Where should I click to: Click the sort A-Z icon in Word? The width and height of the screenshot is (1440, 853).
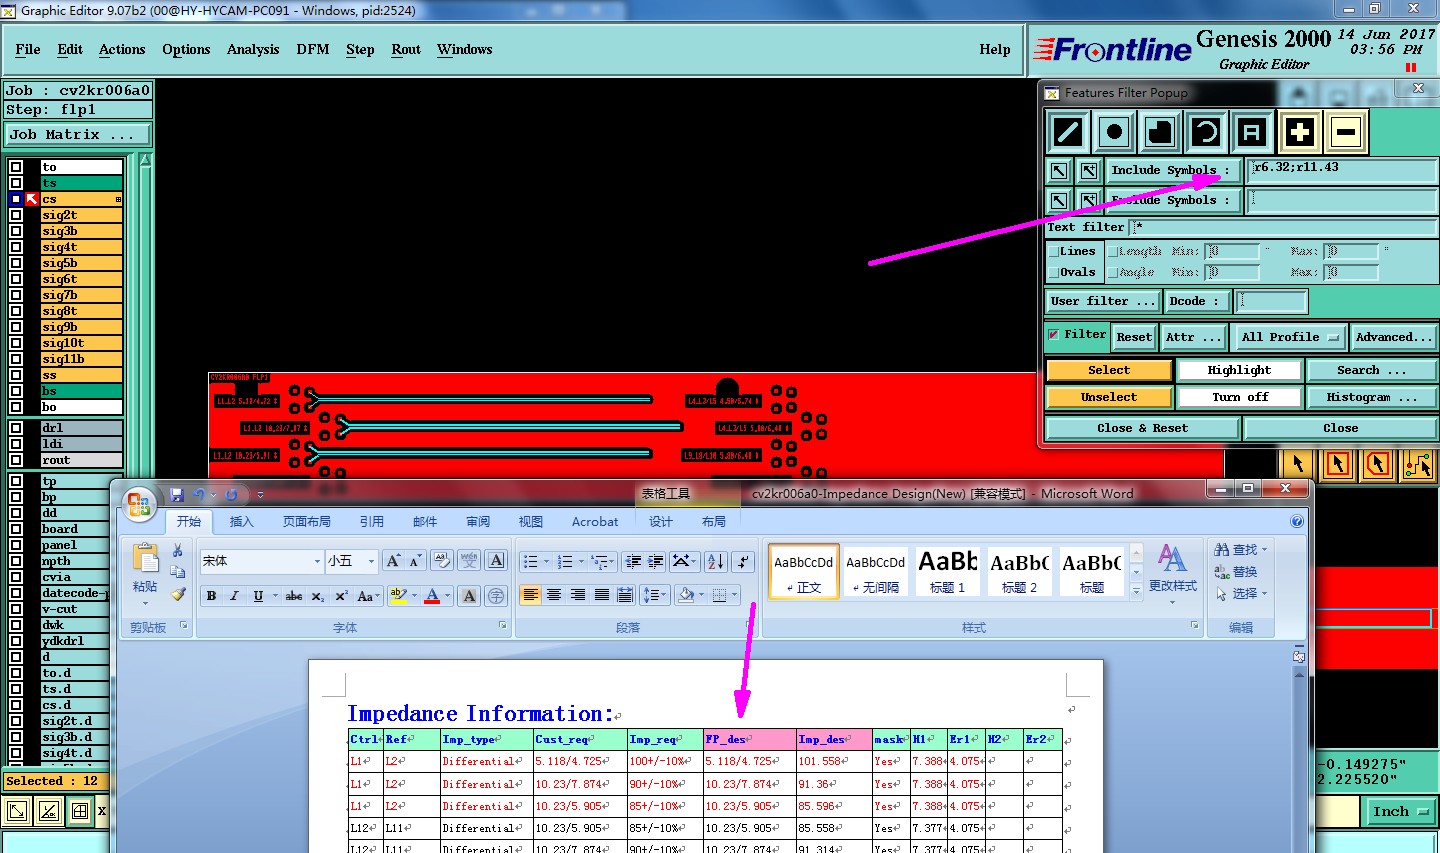716,561
